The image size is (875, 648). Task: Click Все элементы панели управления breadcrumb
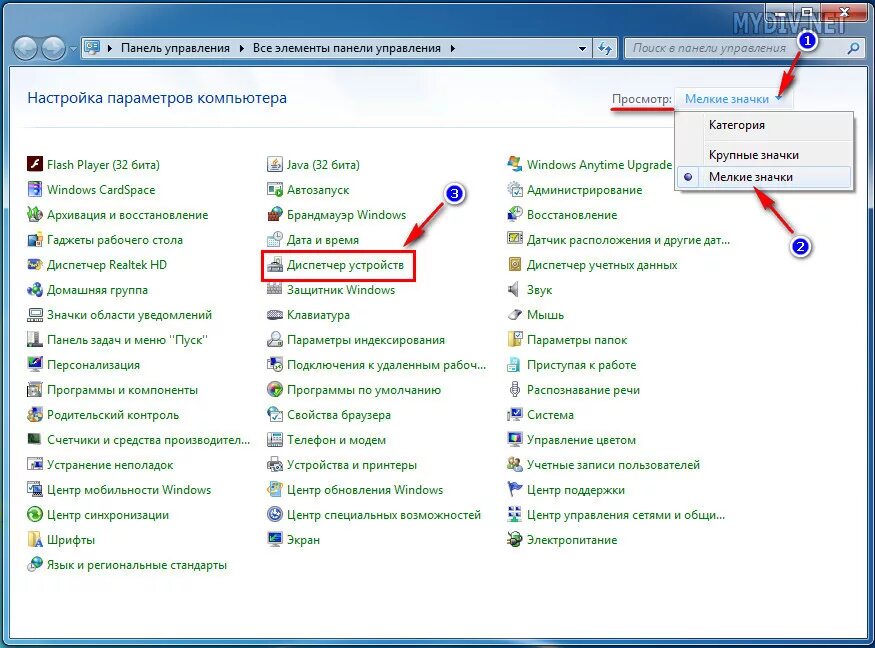point(347,49)
